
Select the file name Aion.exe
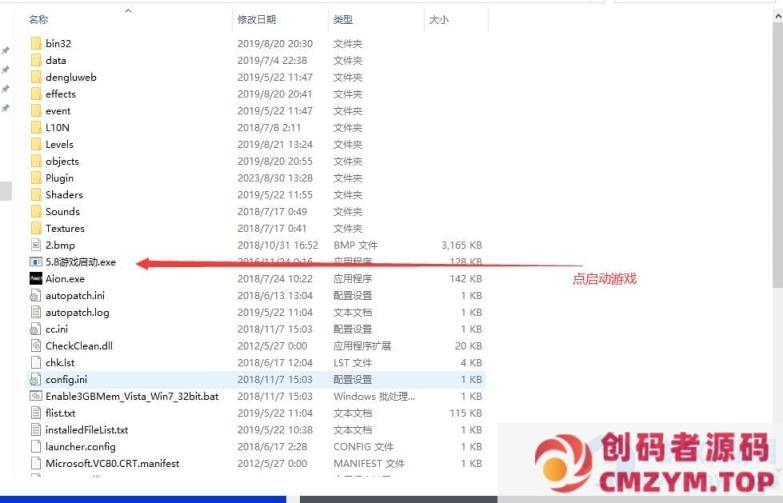[65, 279]
